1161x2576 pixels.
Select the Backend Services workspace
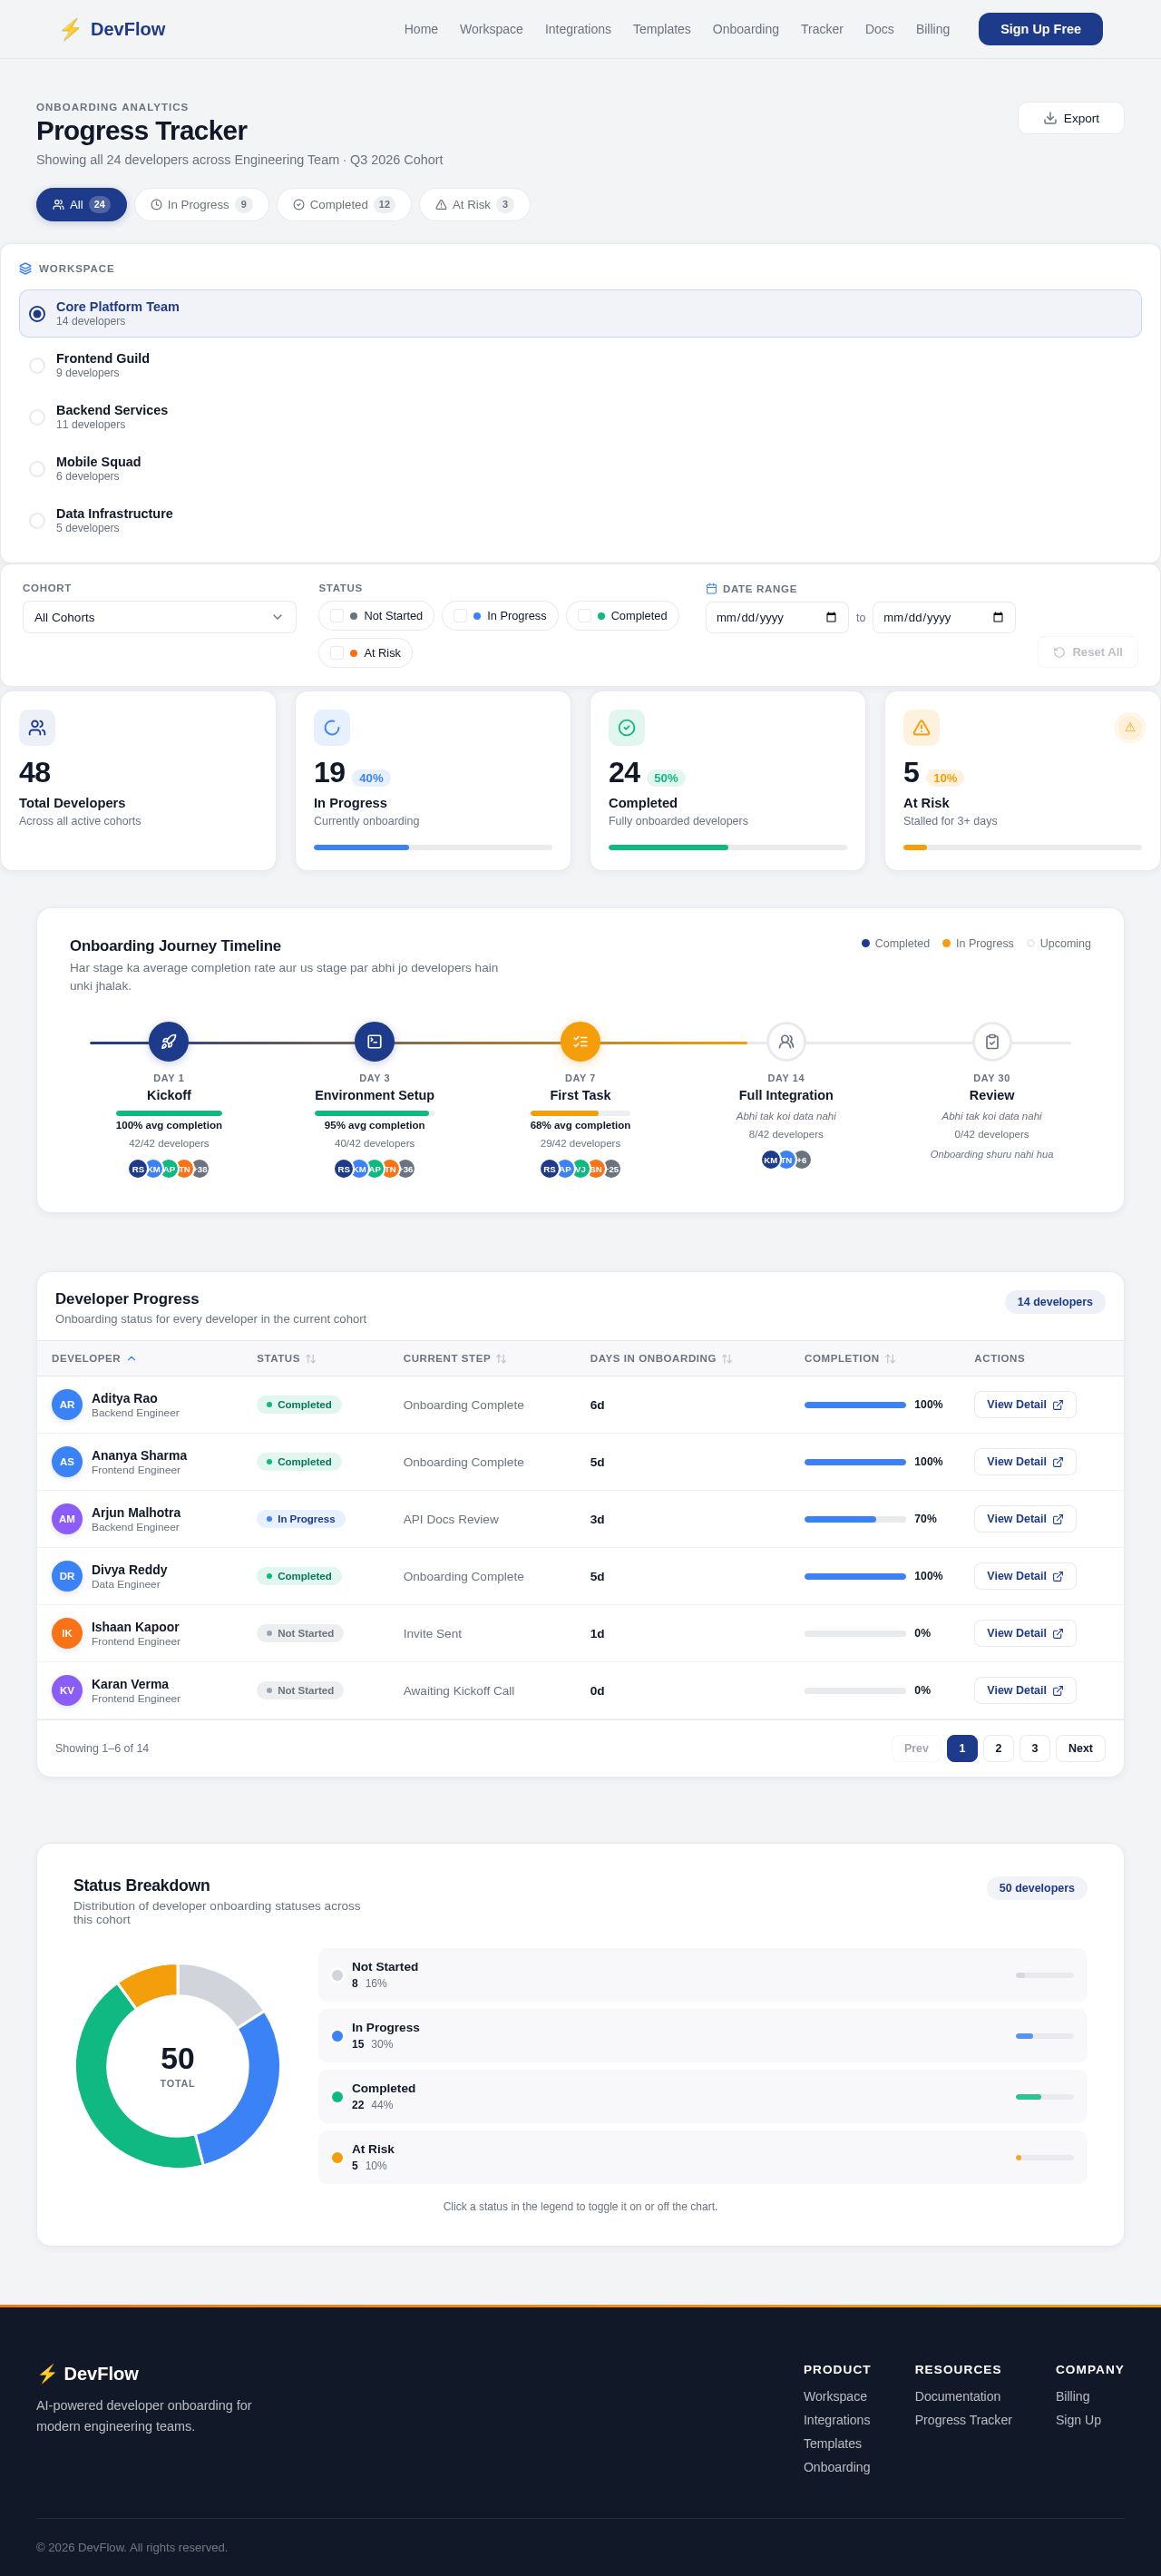pyautogui.click(x=580, y=417)
